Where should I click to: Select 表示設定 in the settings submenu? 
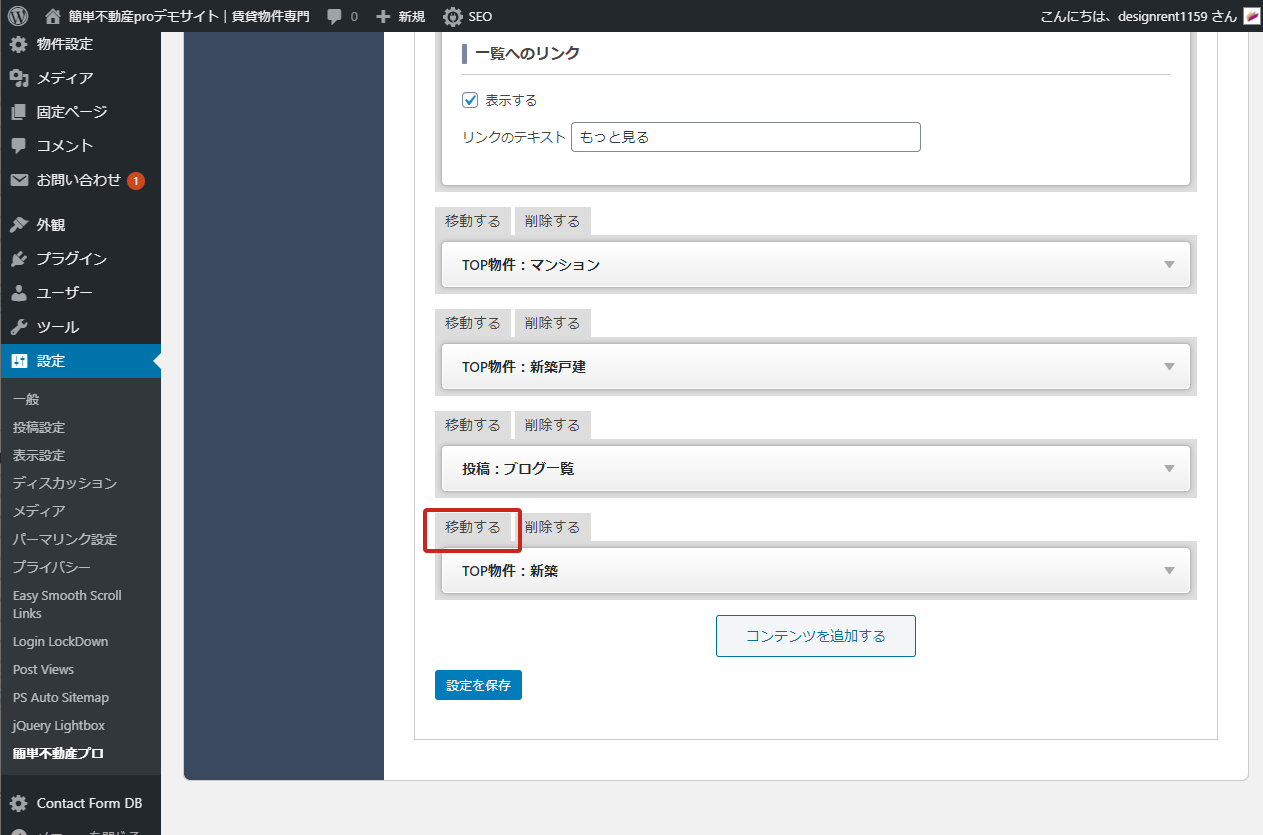click(x=39, y=455)
